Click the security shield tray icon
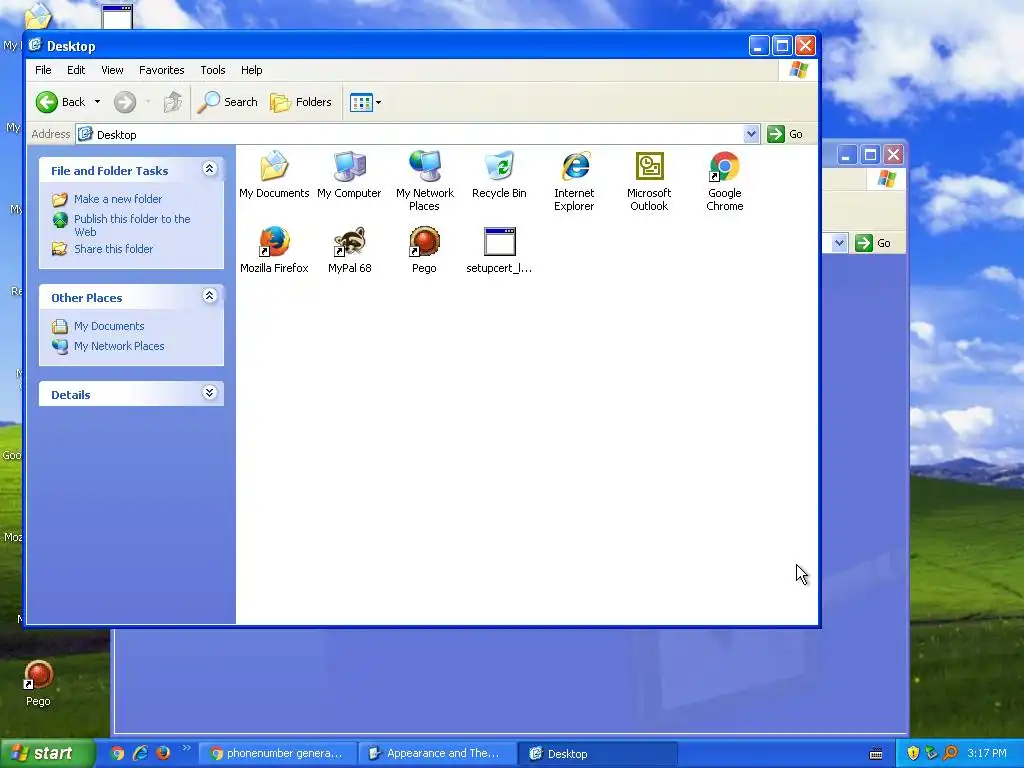The height and width of the screenshot is (768, 1024). click(913, 754)
